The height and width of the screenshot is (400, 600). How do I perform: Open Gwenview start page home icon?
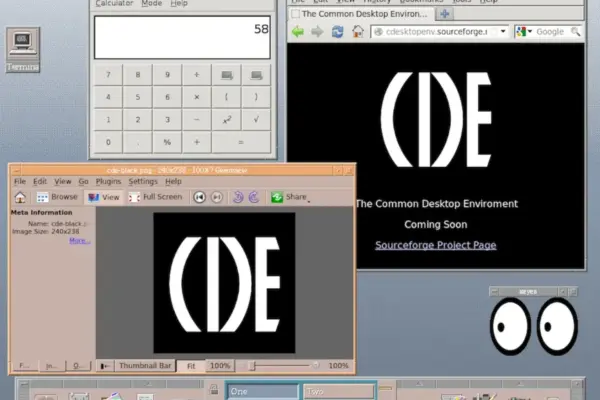tap(20, 197)
